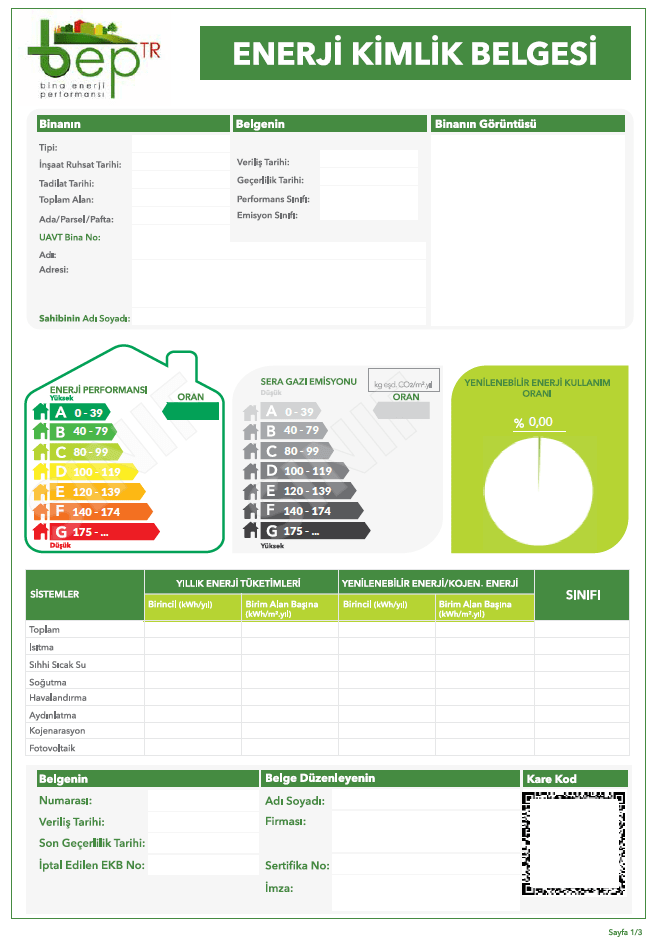Click the Numarası field
Screen dimensions: 657x941
tap(203, 801)
